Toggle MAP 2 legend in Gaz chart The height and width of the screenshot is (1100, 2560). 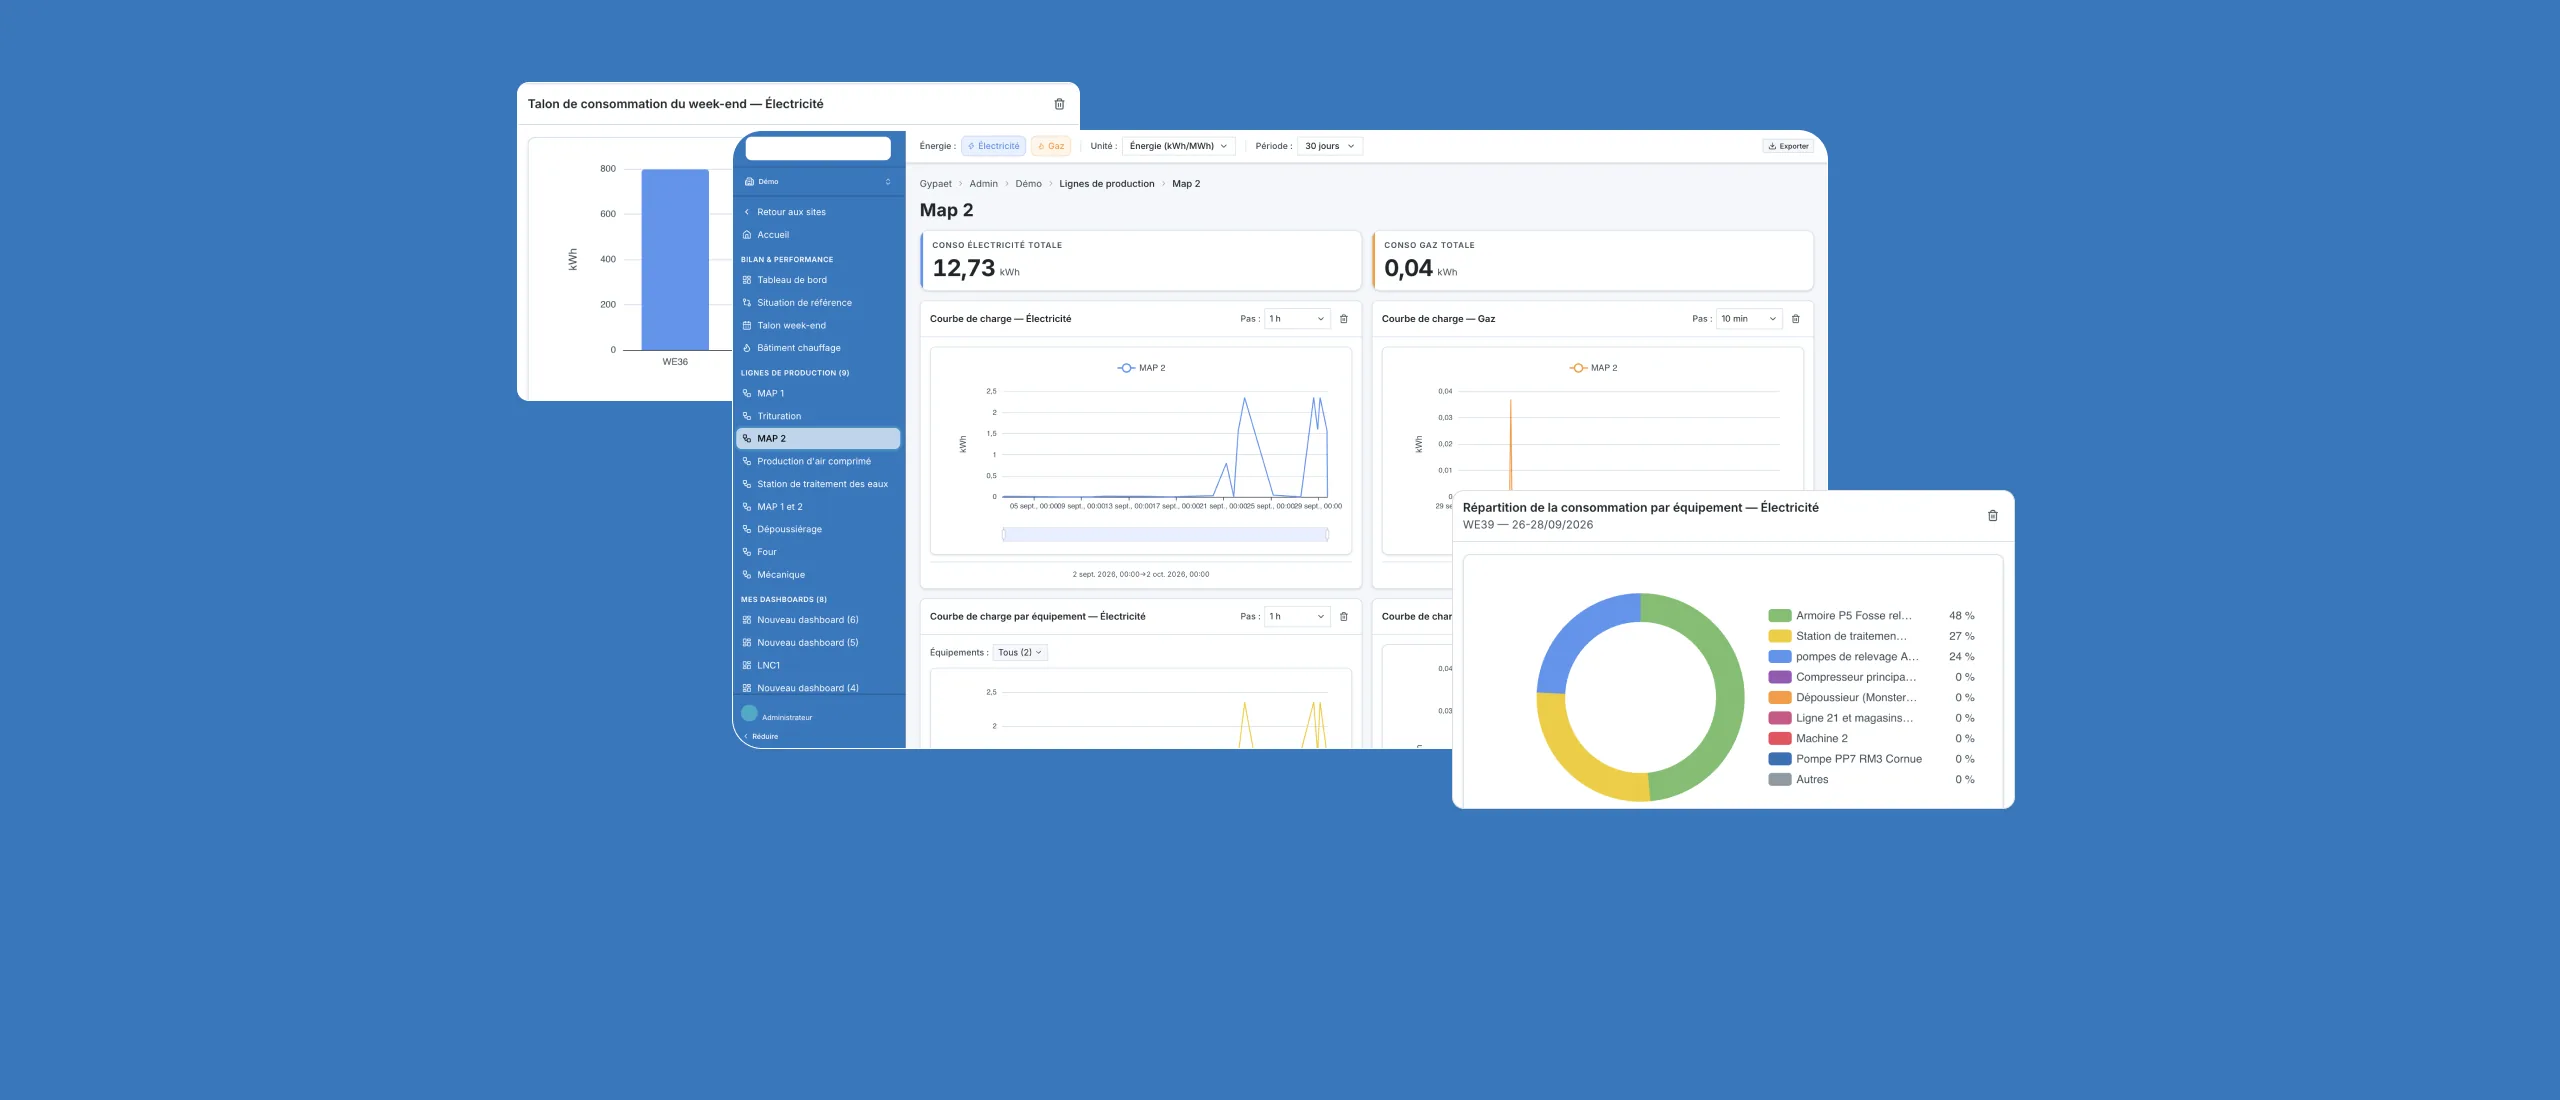[1593, 368]
